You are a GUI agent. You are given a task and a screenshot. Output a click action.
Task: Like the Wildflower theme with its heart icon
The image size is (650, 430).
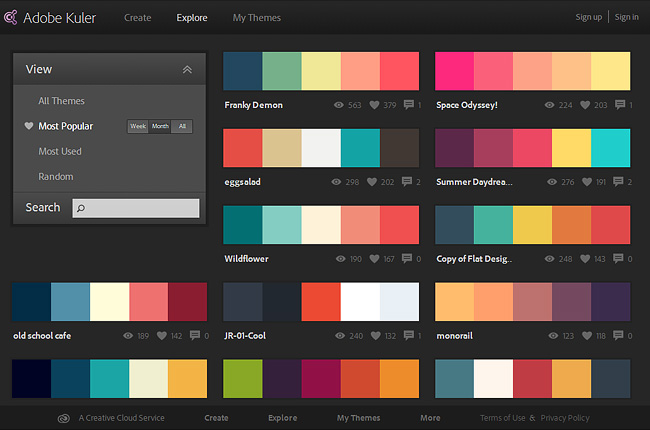[373, 259]
